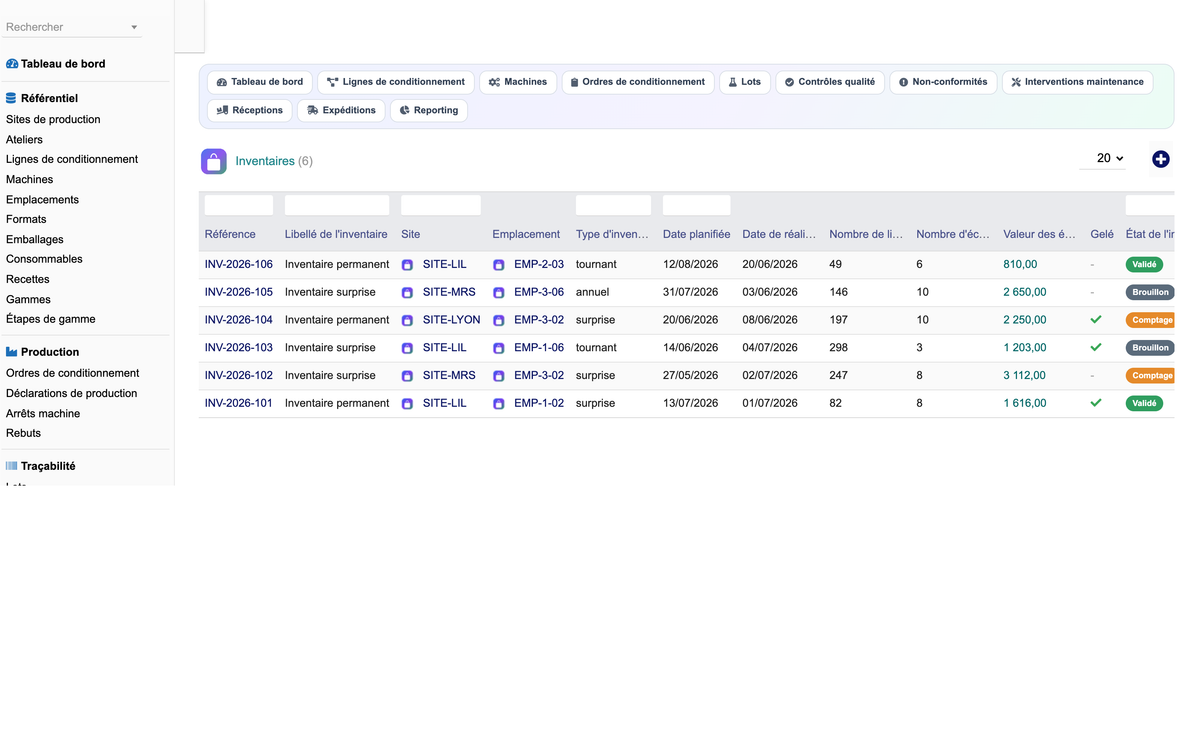
Task: Open Ordres de conditionnement shortcut in top bar
Action: tap(638, 82)
